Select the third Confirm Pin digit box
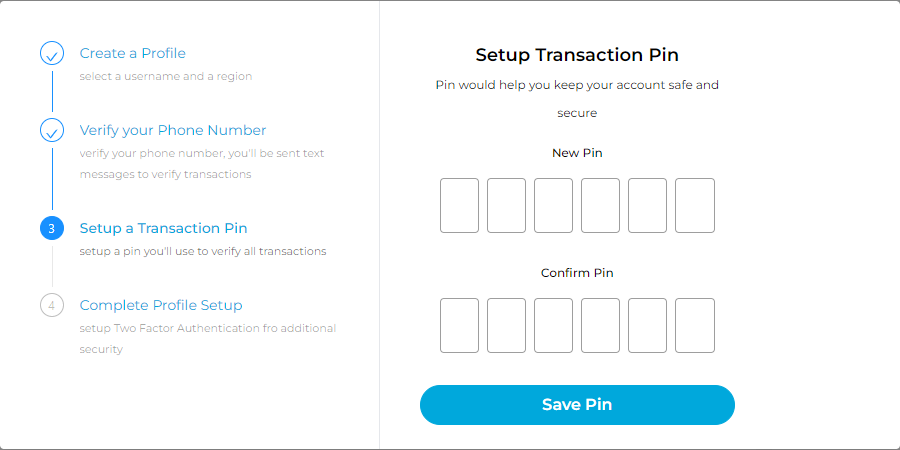 click(554, 325)
